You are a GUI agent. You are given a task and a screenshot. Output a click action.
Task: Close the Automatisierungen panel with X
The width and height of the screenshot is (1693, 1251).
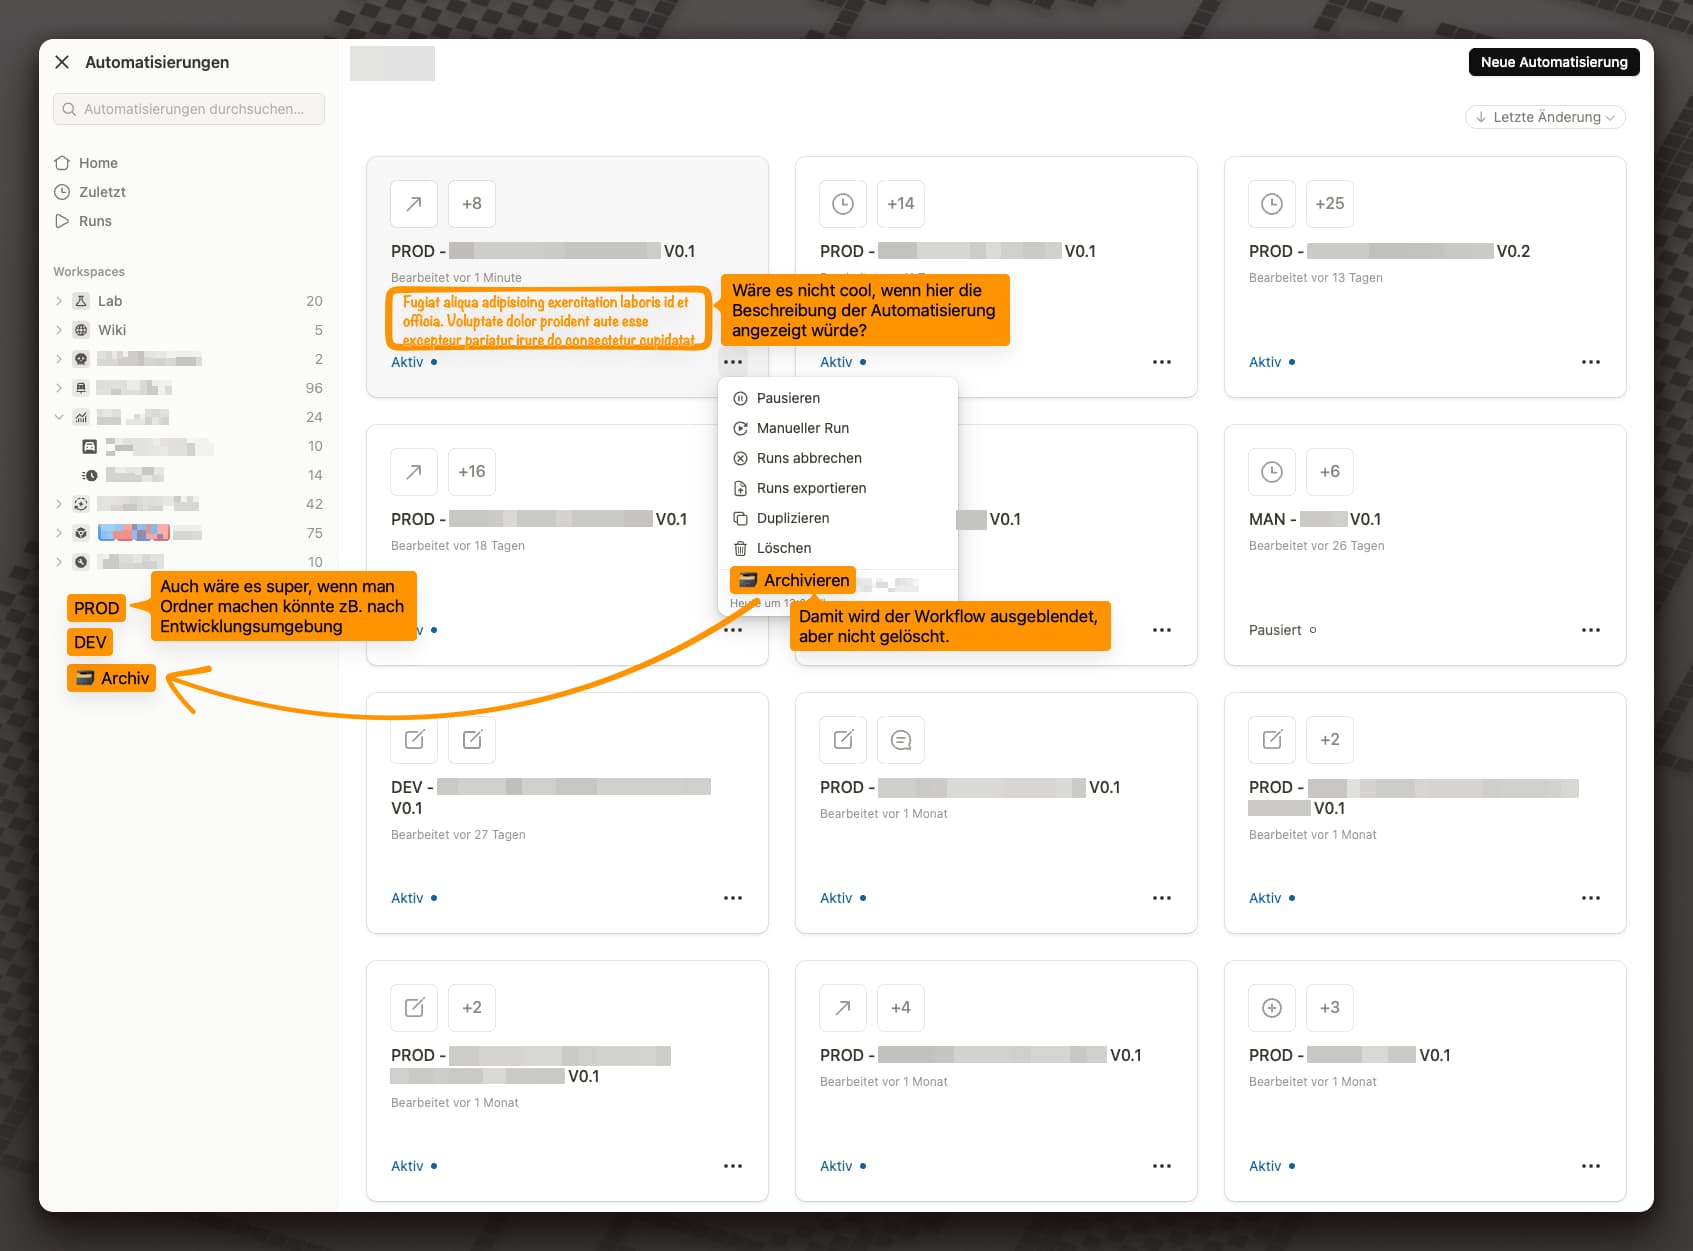[62, 62]
